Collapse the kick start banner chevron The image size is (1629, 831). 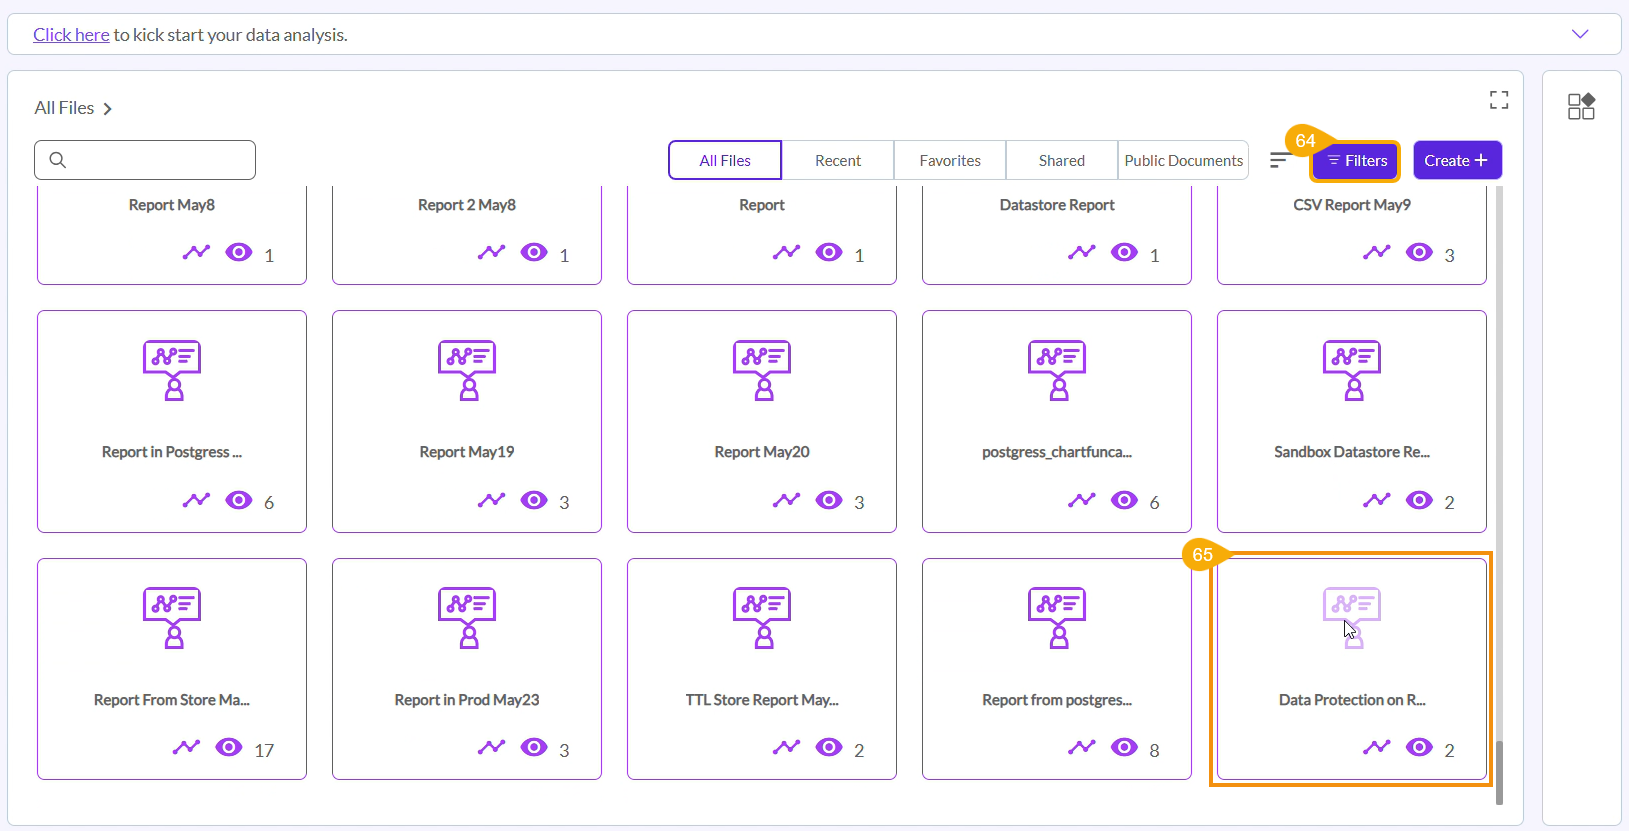[x=1580, y=34]
